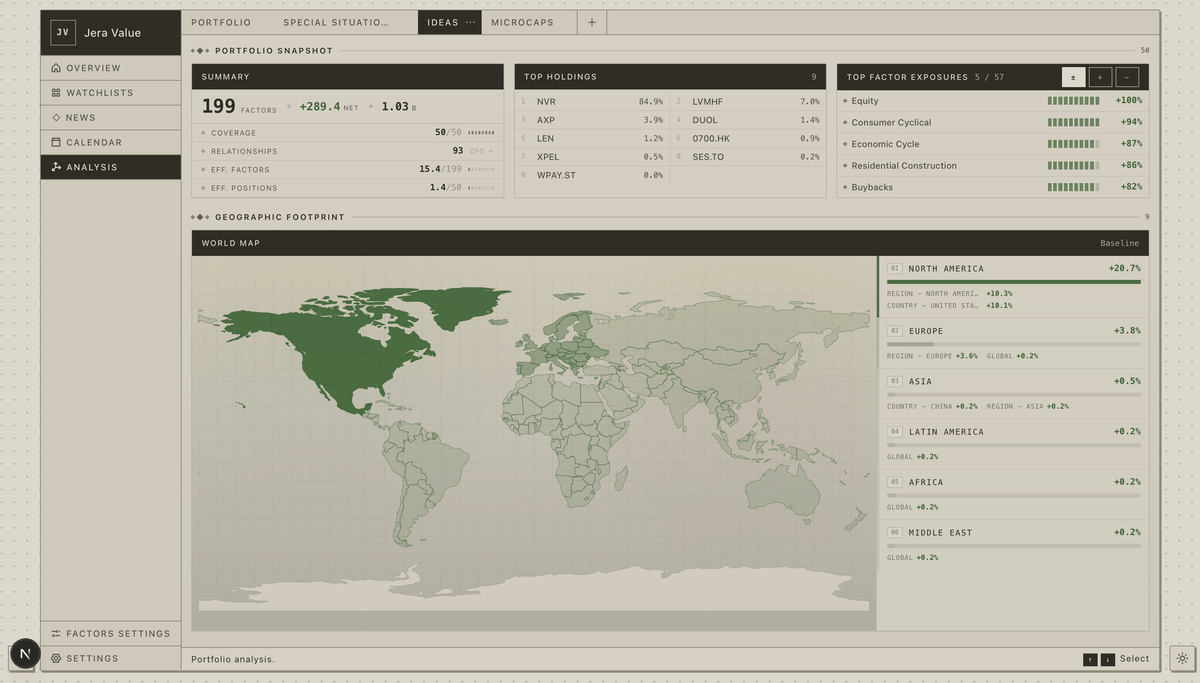The height and width of the screenshot is (683, 1200).
Task: Click the 199 factors count
Action: (238, 107)
